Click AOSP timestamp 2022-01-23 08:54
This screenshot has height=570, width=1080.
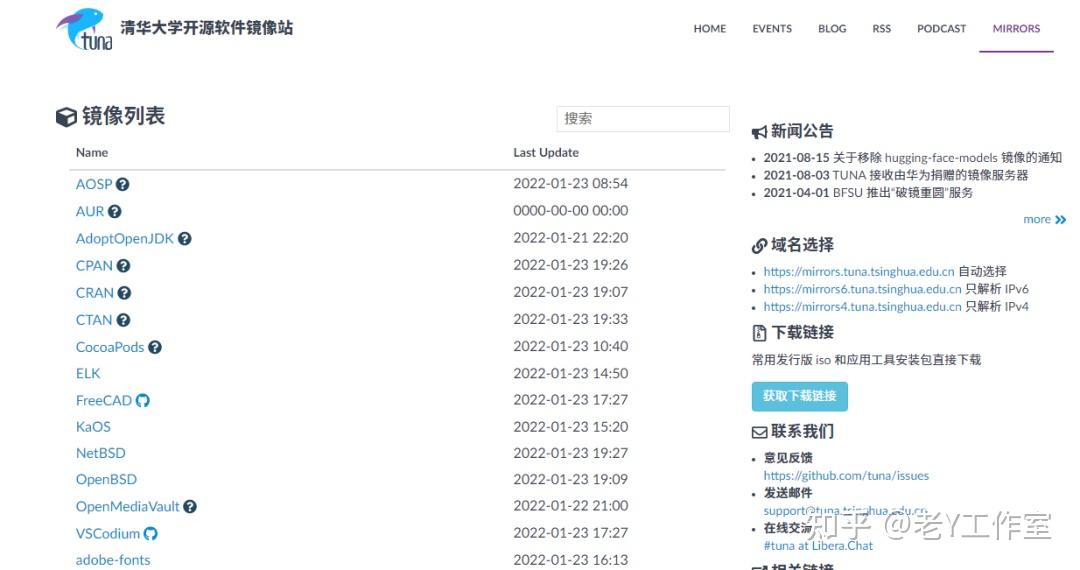pos(570,184)
